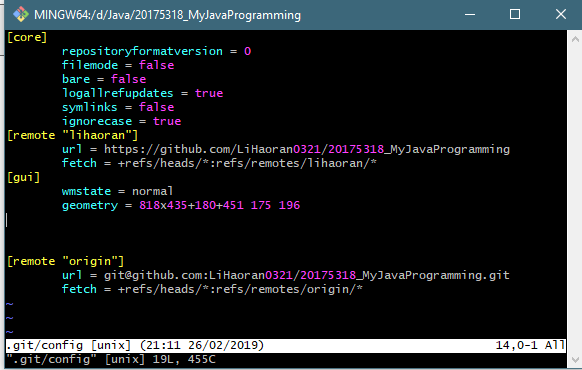The height and width of the screenshot is (370, 582).
Task: Click the ignorecase = true line
Action: point(121,121)
